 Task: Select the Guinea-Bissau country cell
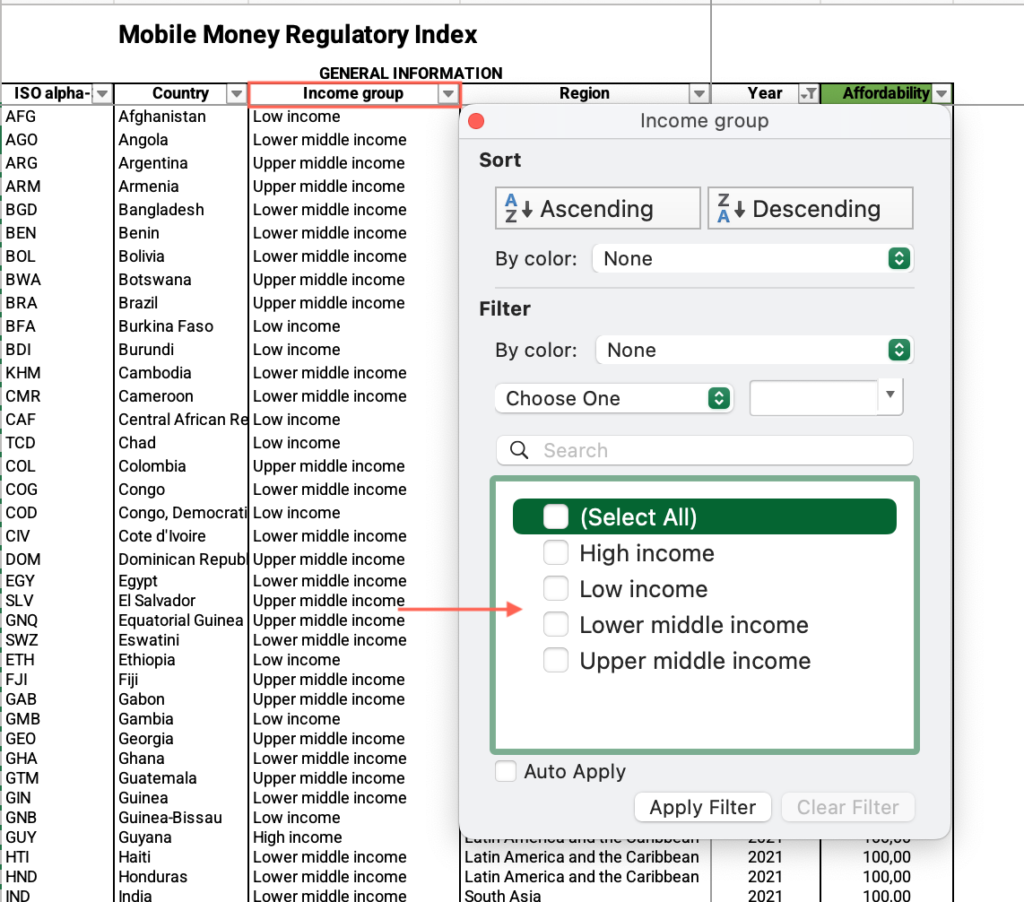[181, 818]
